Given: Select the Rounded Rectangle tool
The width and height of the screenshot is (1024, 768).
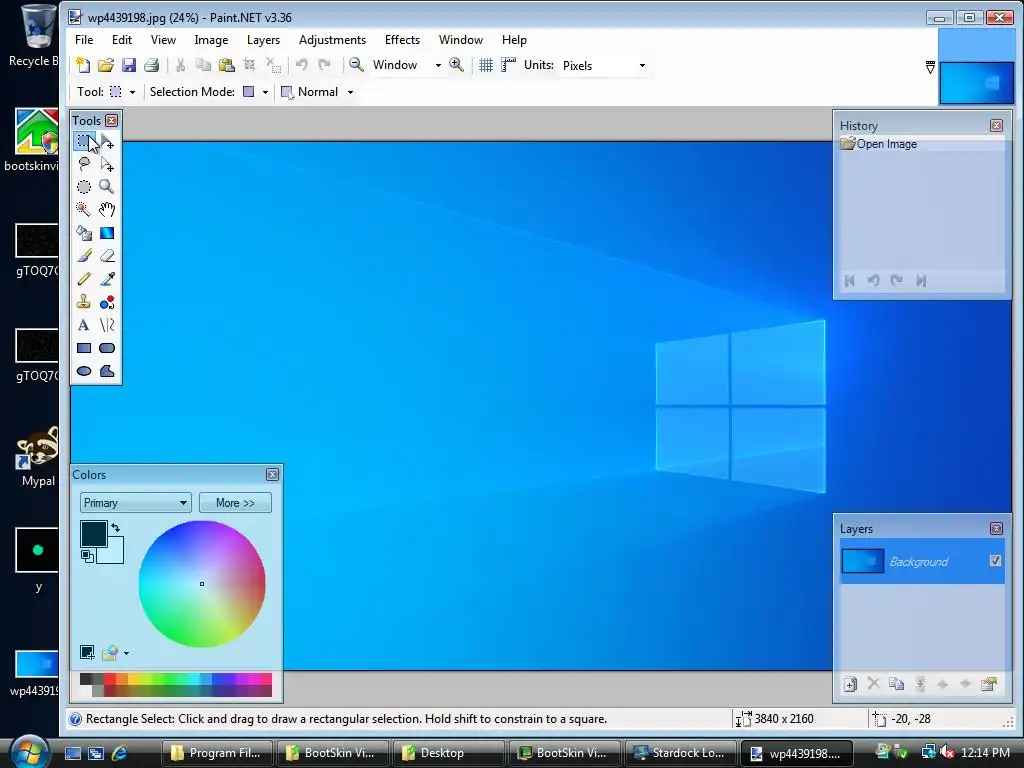Looking at the screenshot, I should tap(107, 348).
